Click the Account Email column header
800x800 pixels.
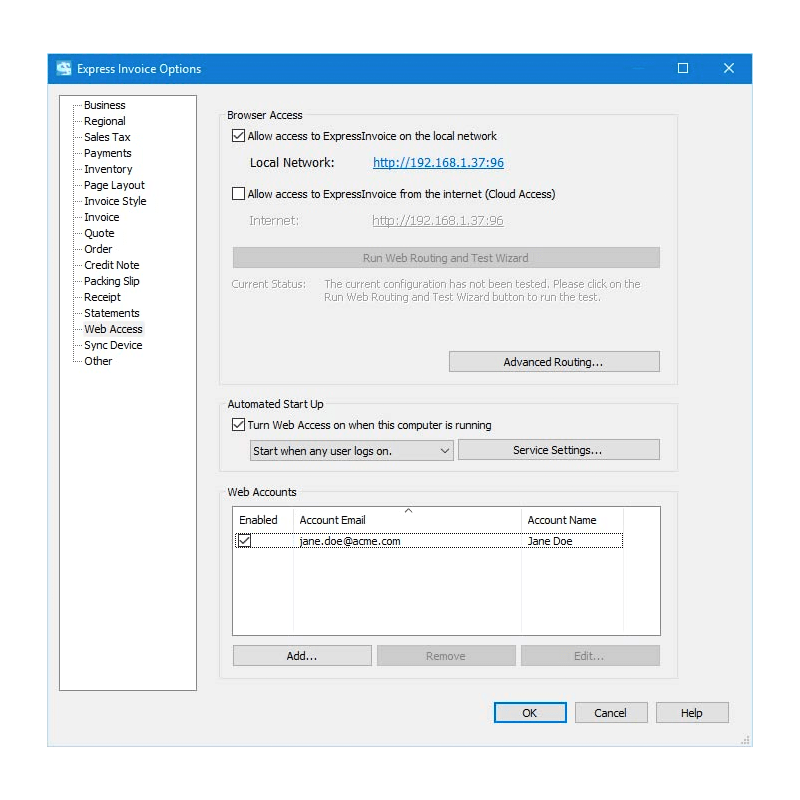coord(407,520)
